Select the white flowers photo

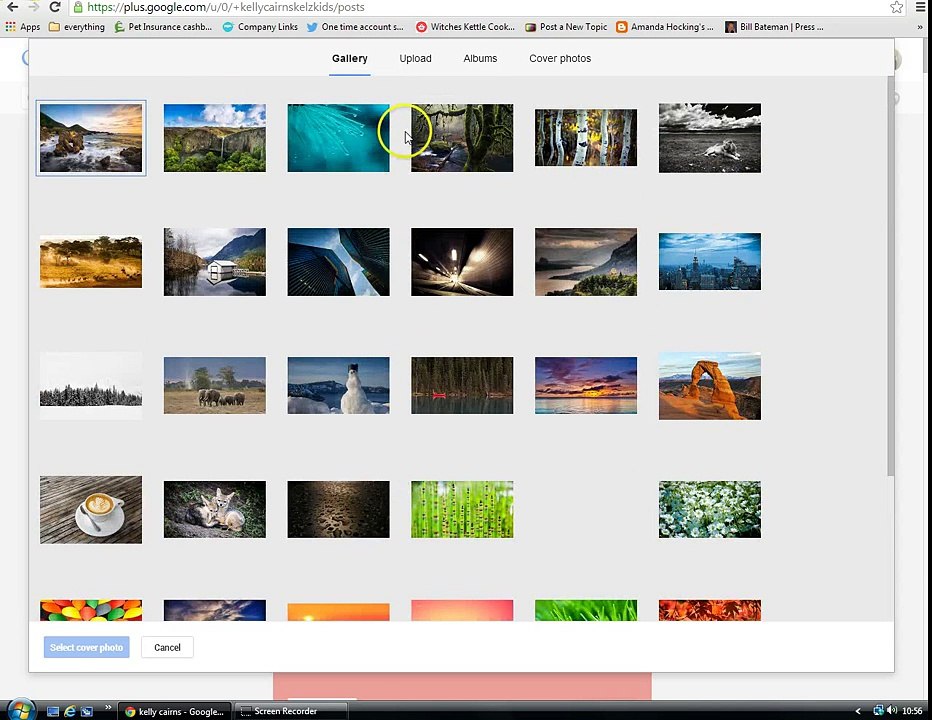click(710, 510)
